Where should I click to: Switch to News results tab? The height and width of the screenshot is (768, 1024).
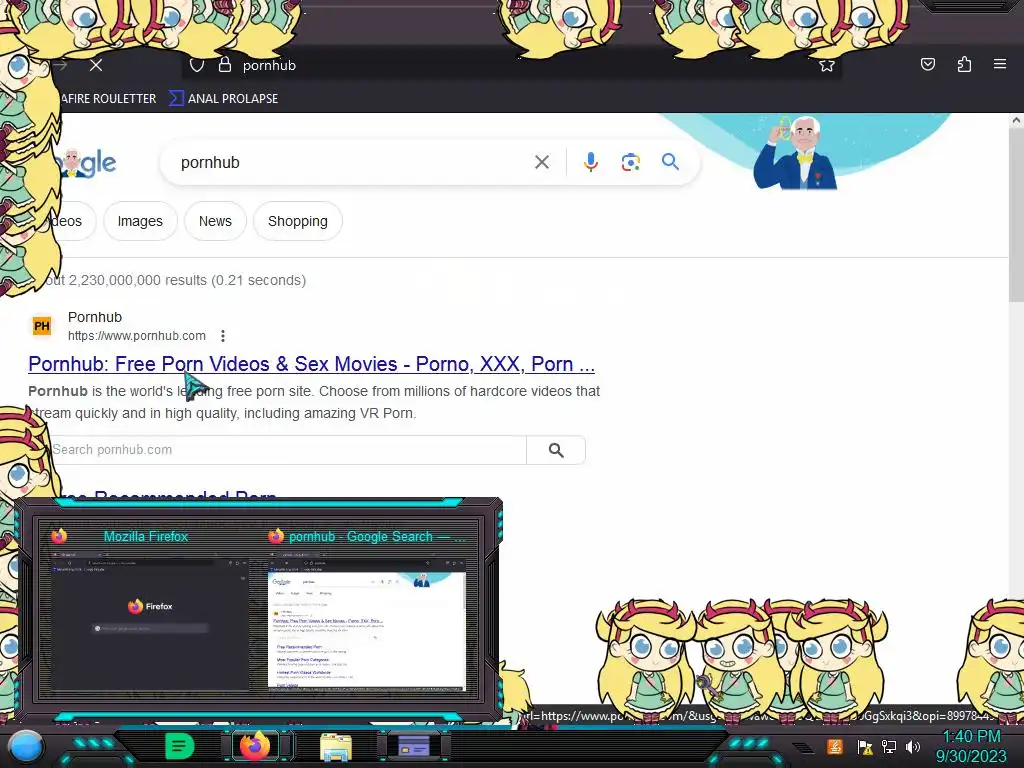tap(216, 221)
